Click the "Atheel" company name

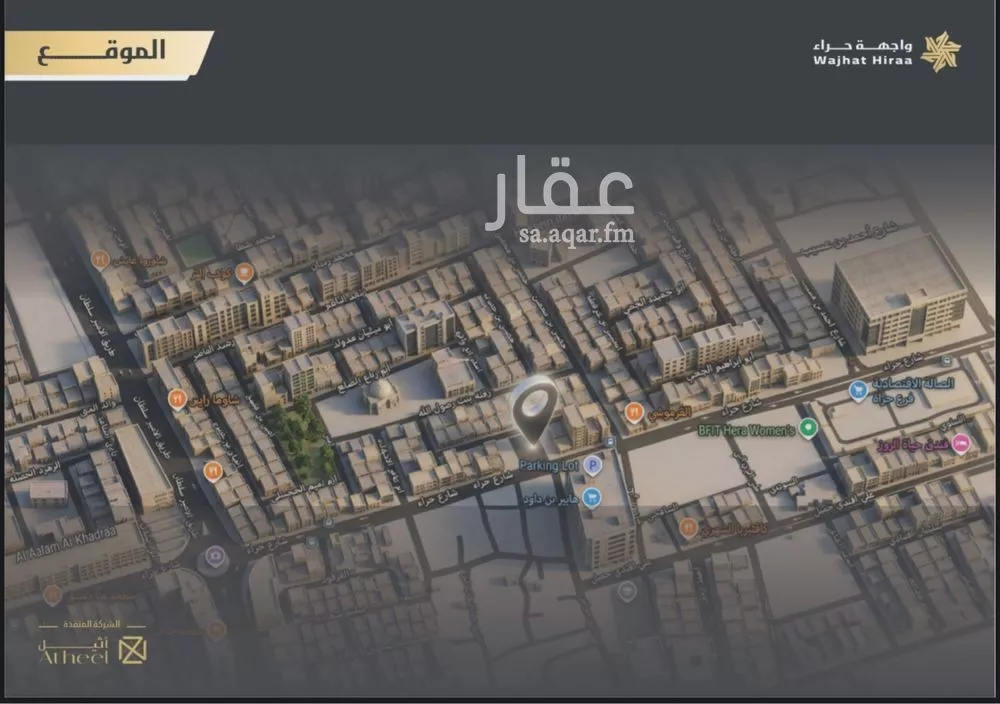tap(73, 656)
